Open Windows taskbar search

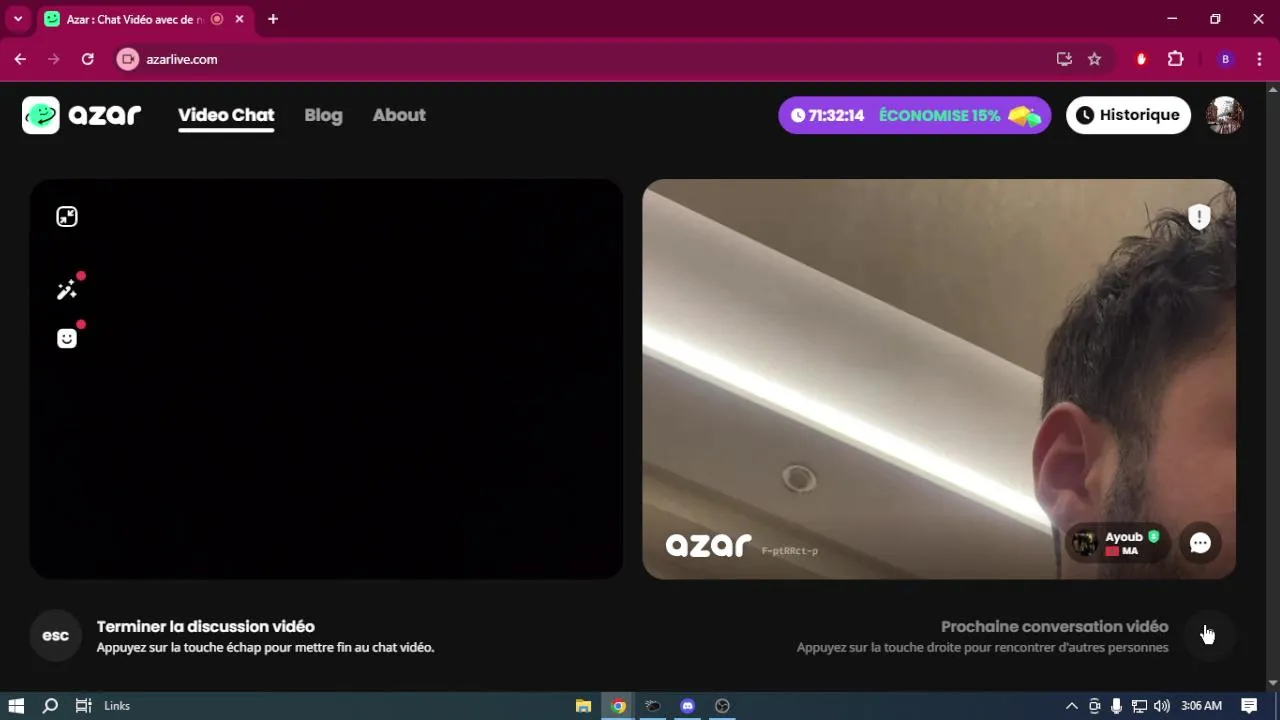tap(50, 706)
